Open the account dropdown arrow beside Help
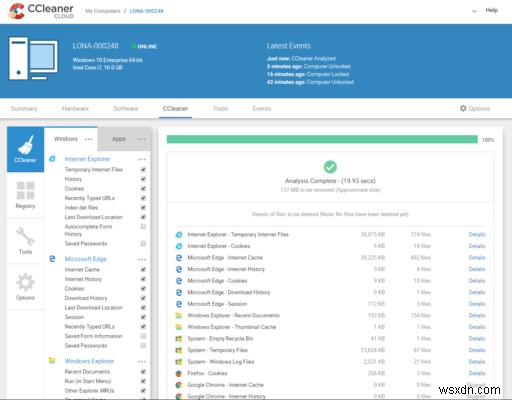This screenshot has height=400, width=512. (x=474, y=11)
